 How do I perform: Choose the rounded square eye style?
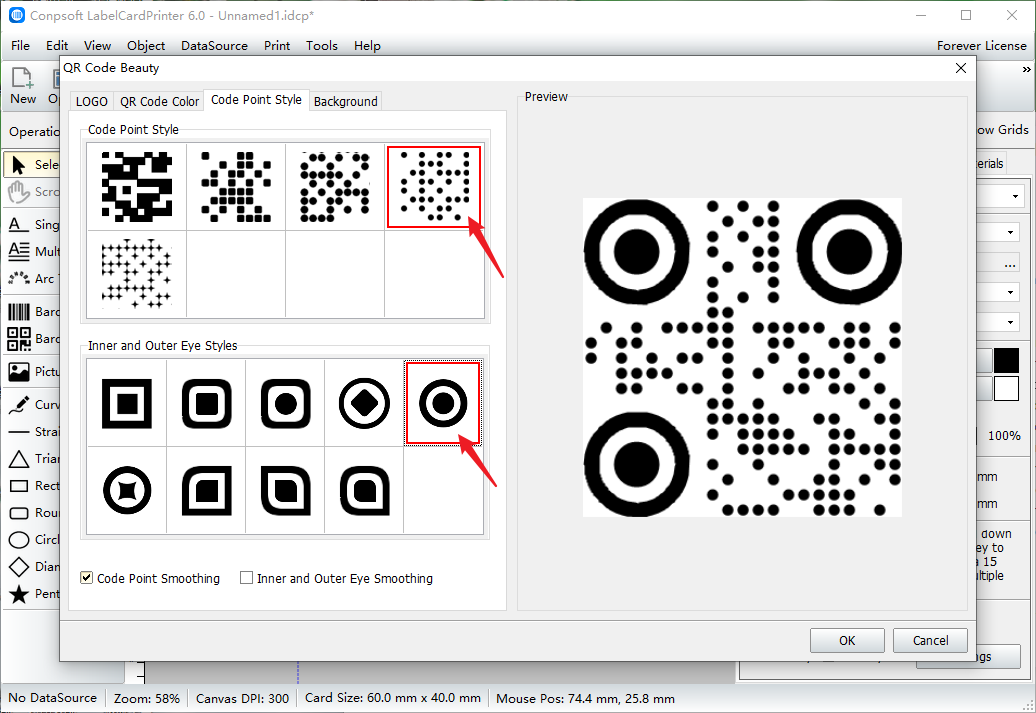[x=206, y=403]
